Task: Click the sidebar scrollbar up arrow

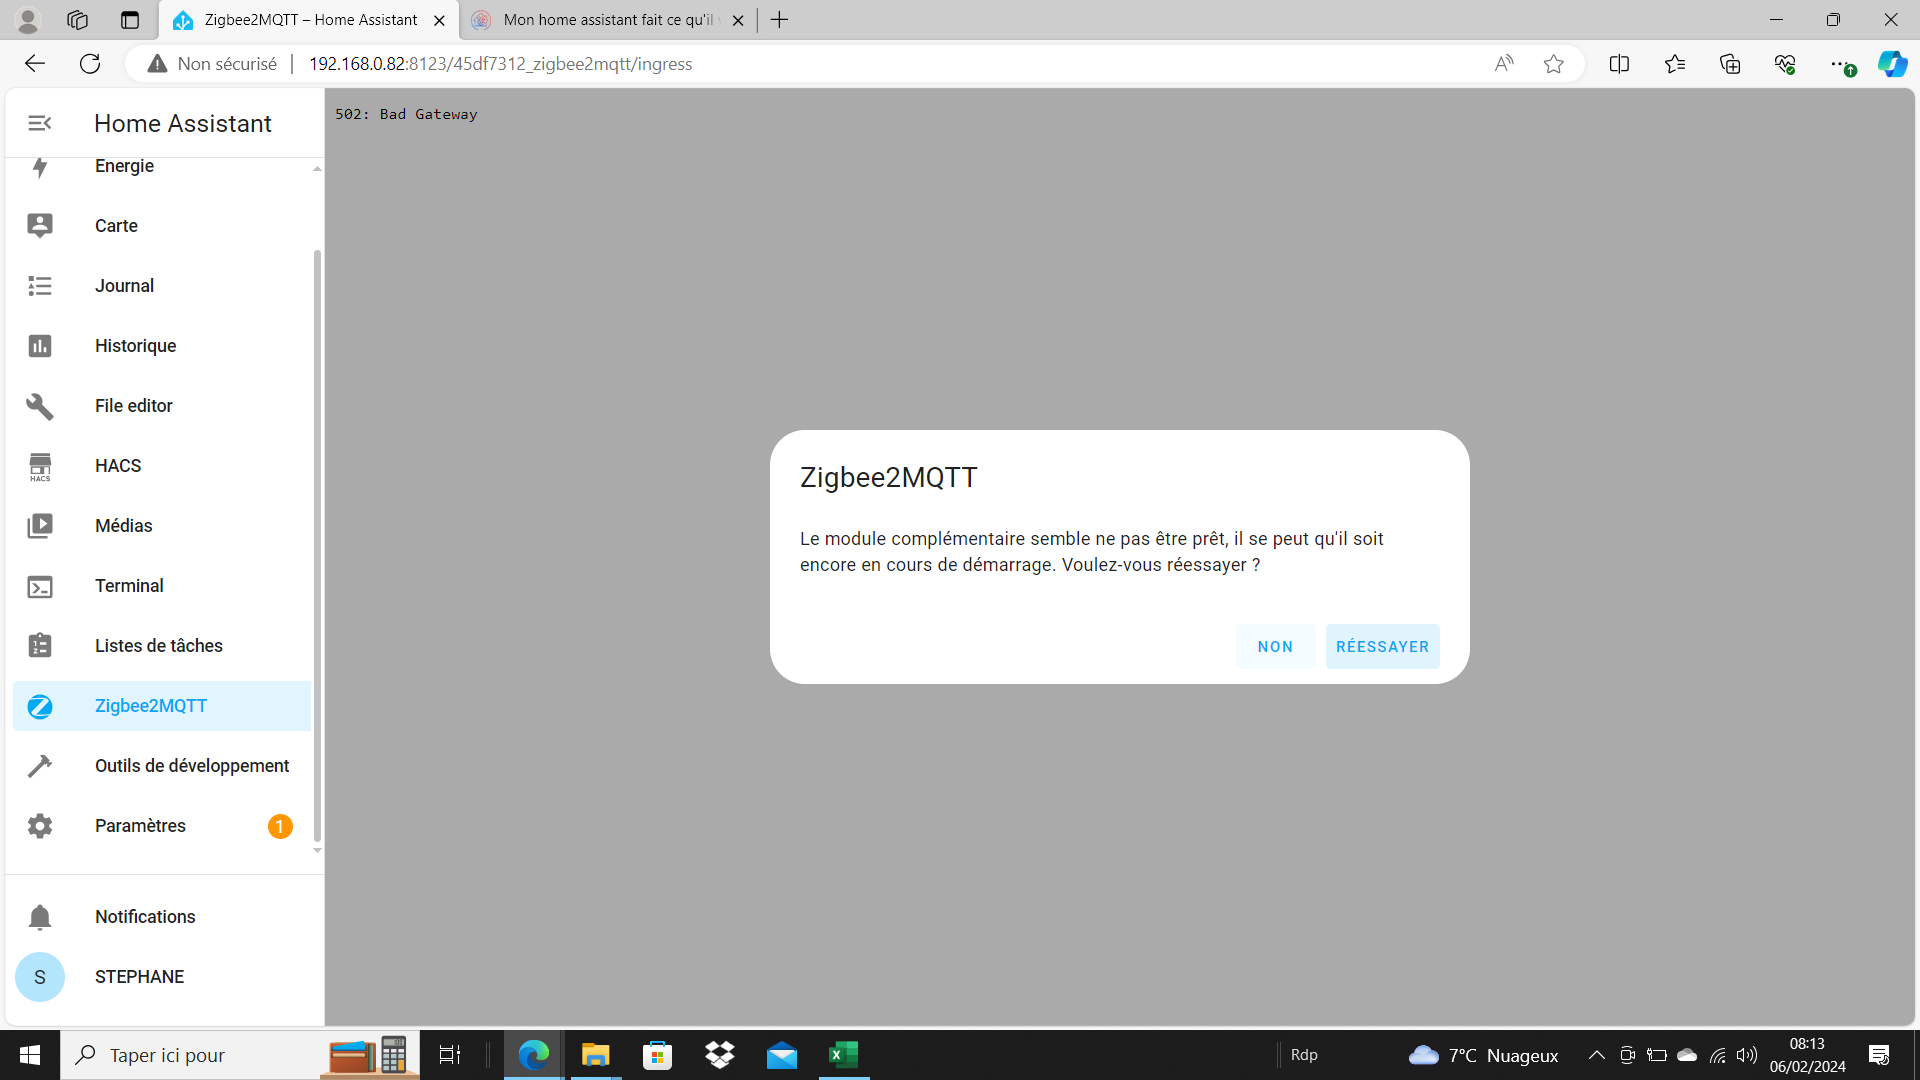Action: tap(317, 168)
